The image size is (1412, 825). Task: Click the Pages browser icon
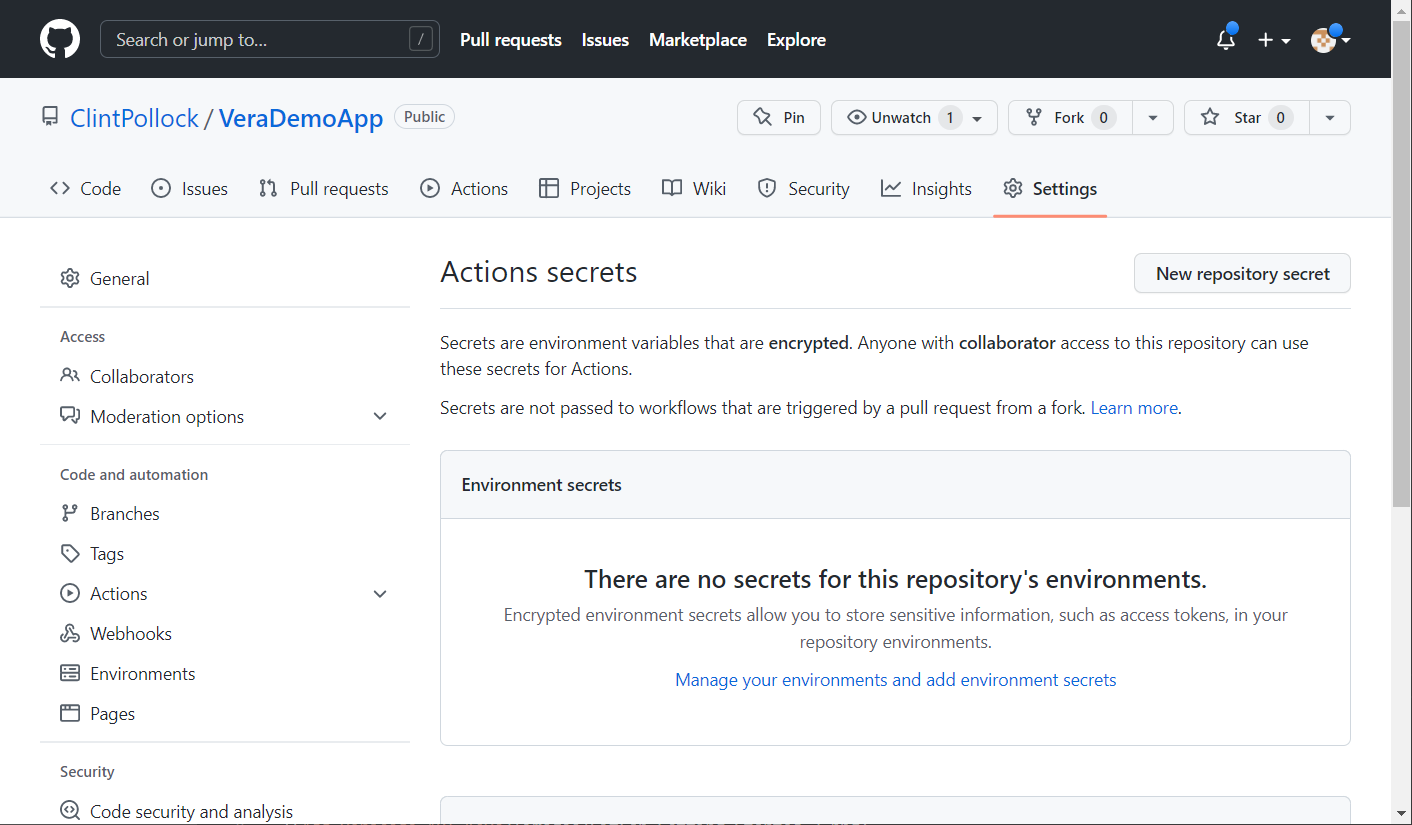coord(70,714)
